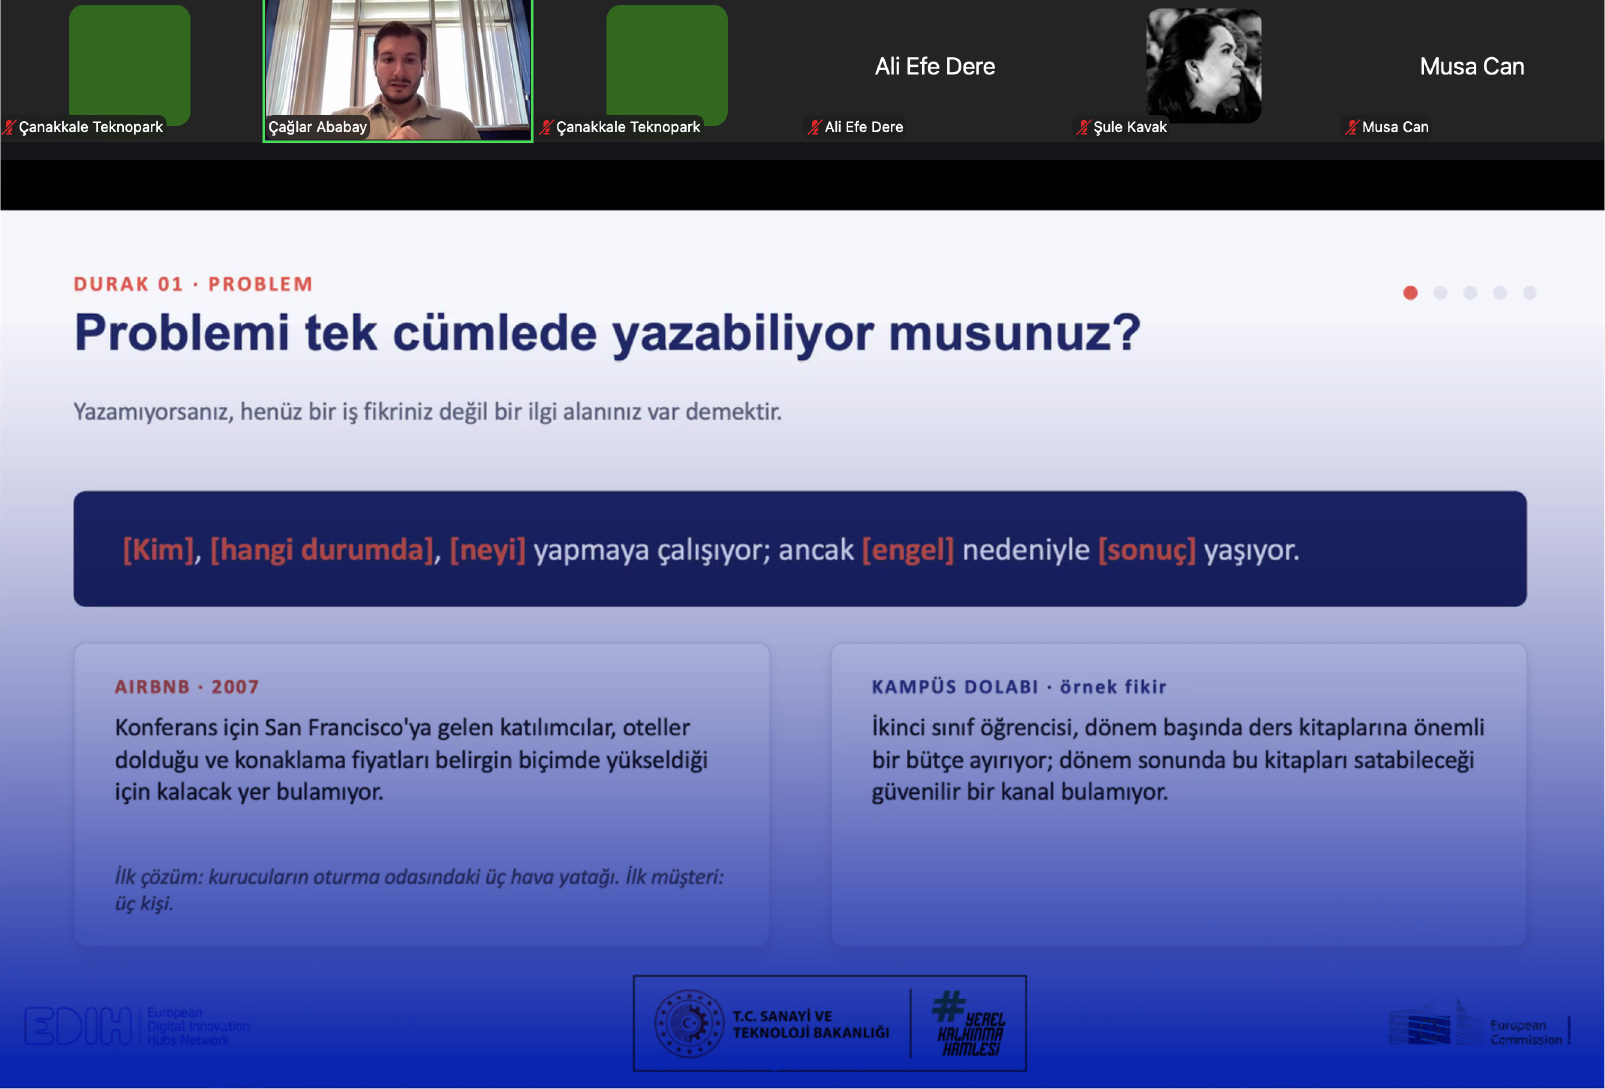The width and height of the screenshot is (1605, 1089).
Task: Click italic İlk çözüm note in Airbnb card
Action: click(x=419, y=890)
